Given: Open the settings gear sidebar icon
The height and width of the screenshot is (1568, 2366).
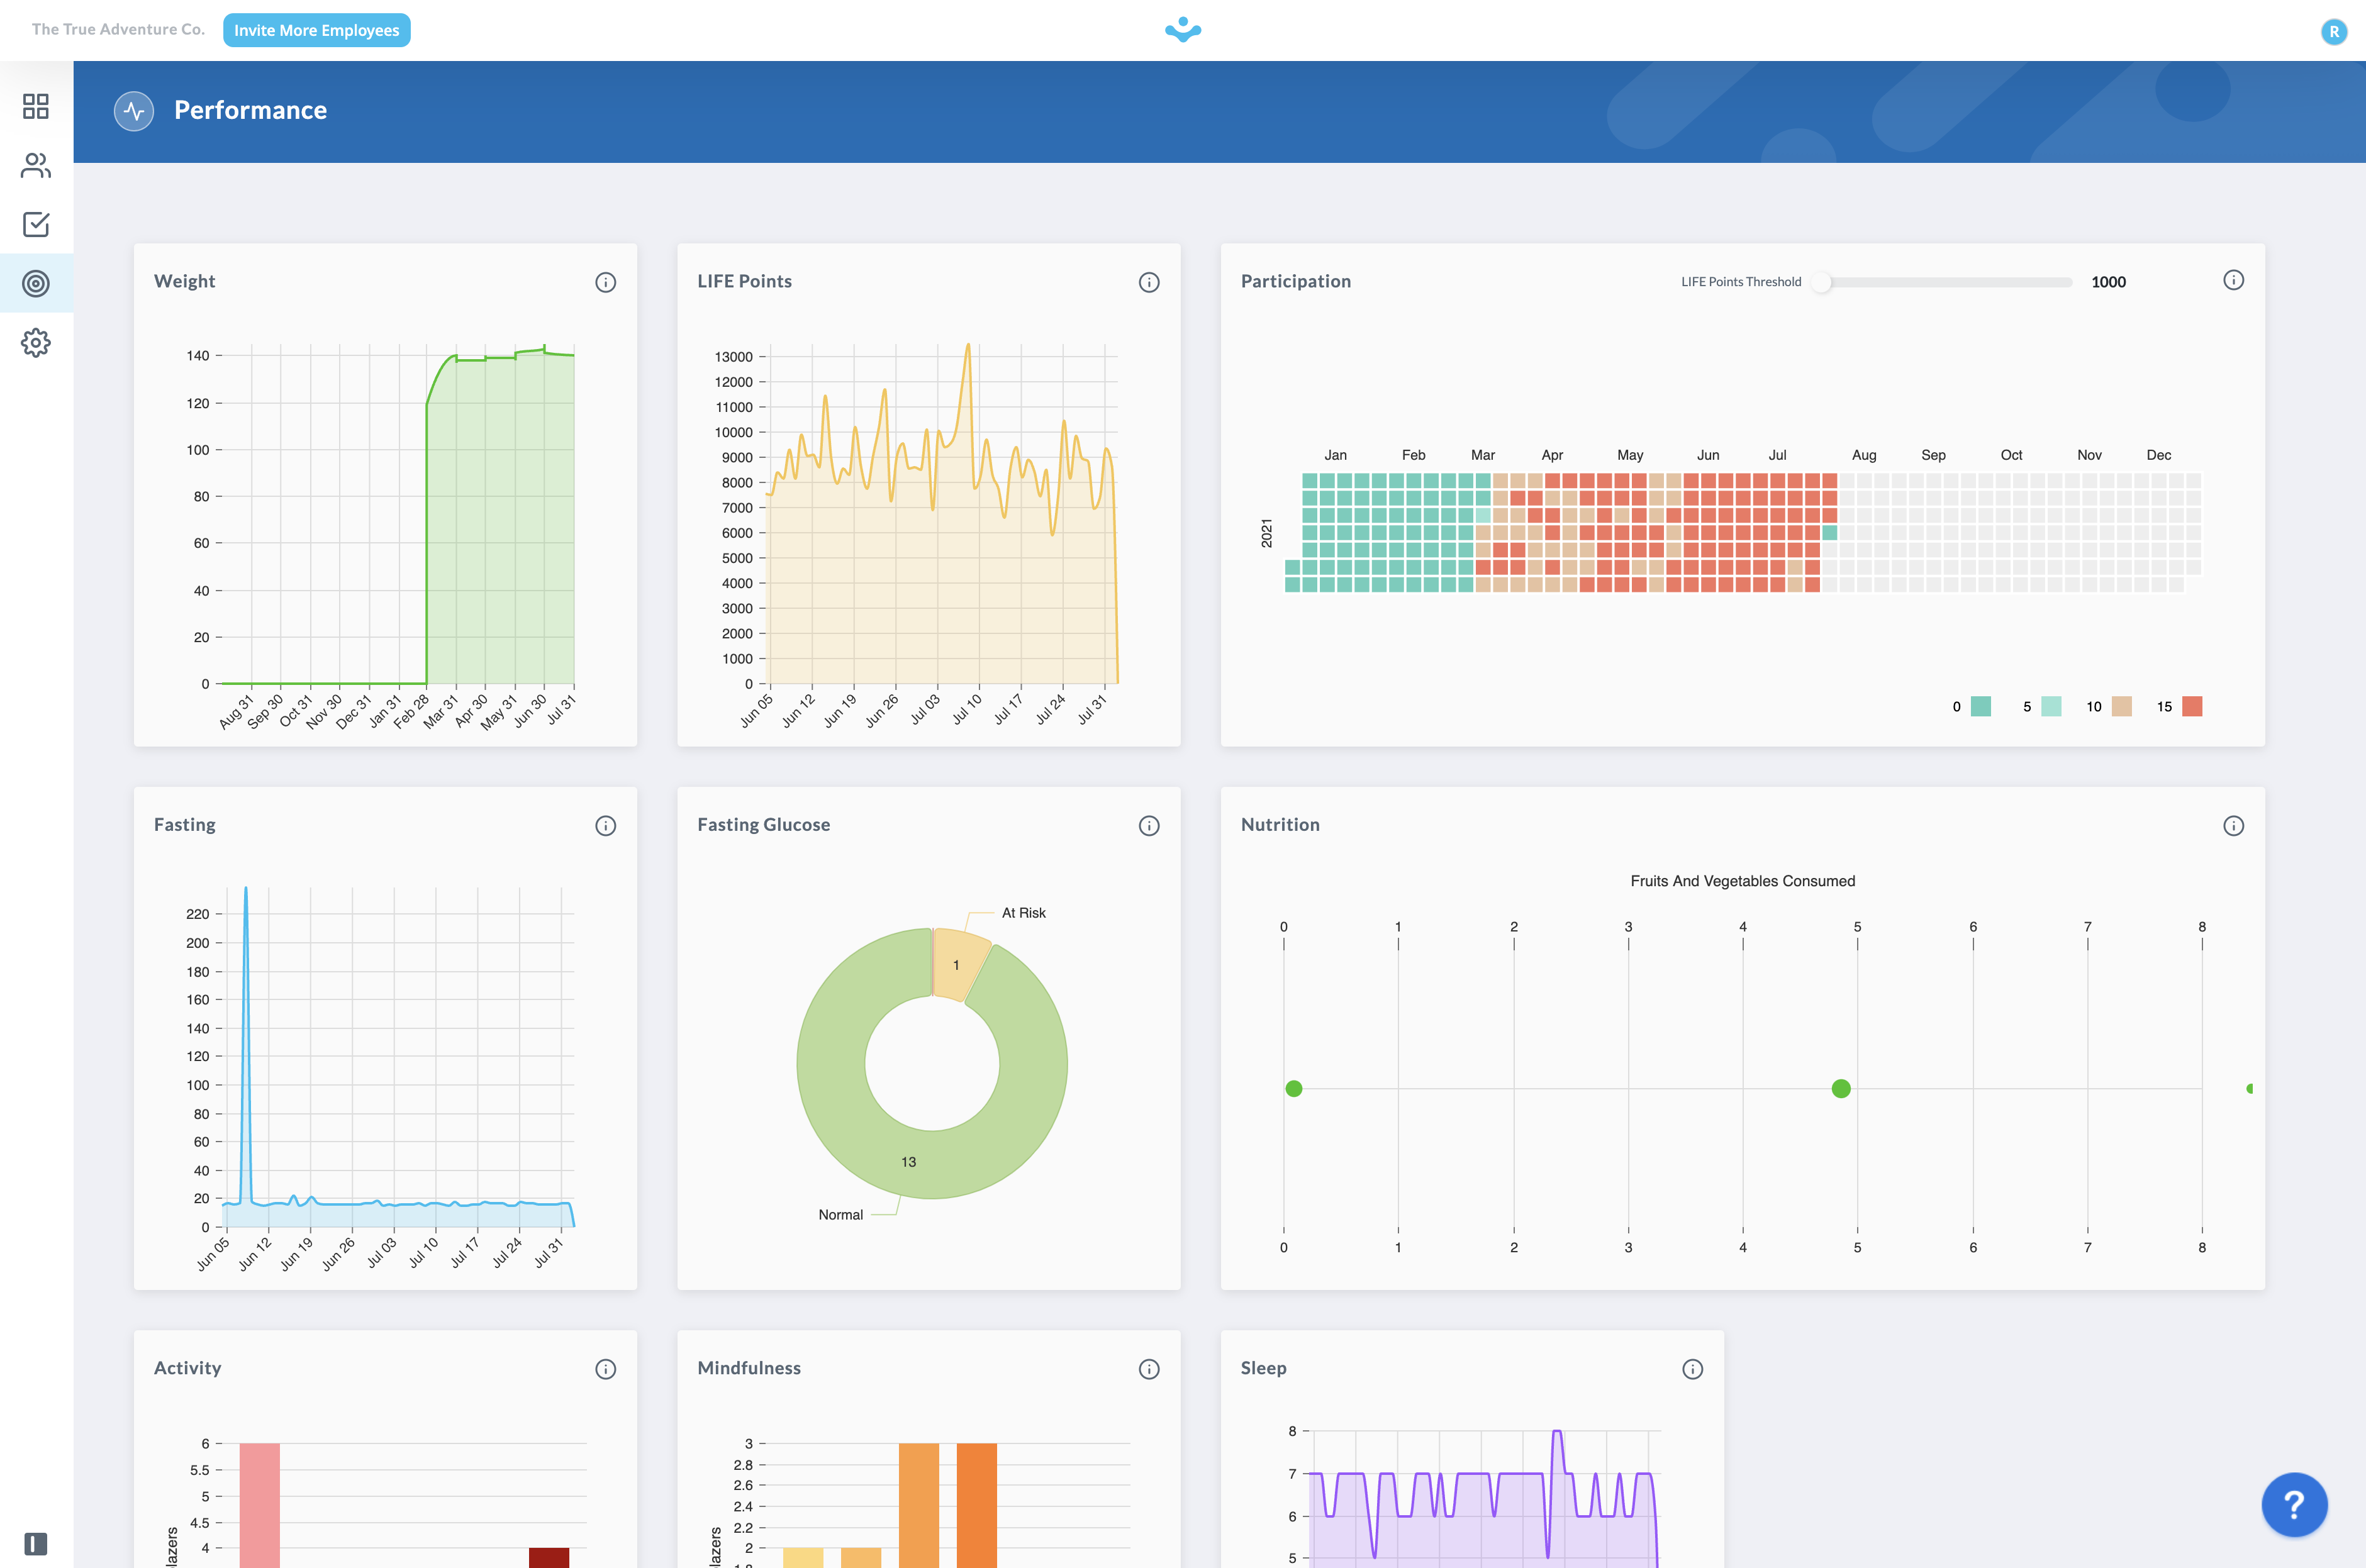Looking at the screenshot, I should pos(36,343).
